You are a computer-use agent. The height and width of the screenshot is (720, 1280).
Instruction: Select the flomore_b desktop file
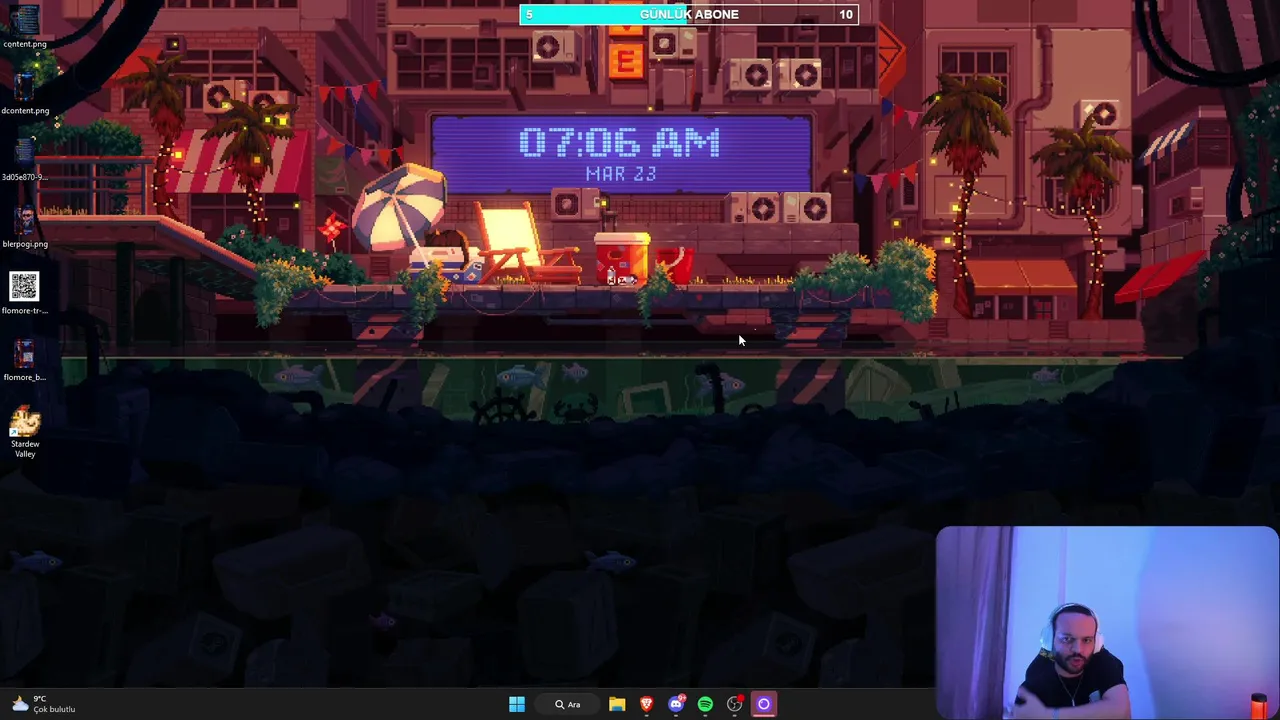(x=24, y=359)
